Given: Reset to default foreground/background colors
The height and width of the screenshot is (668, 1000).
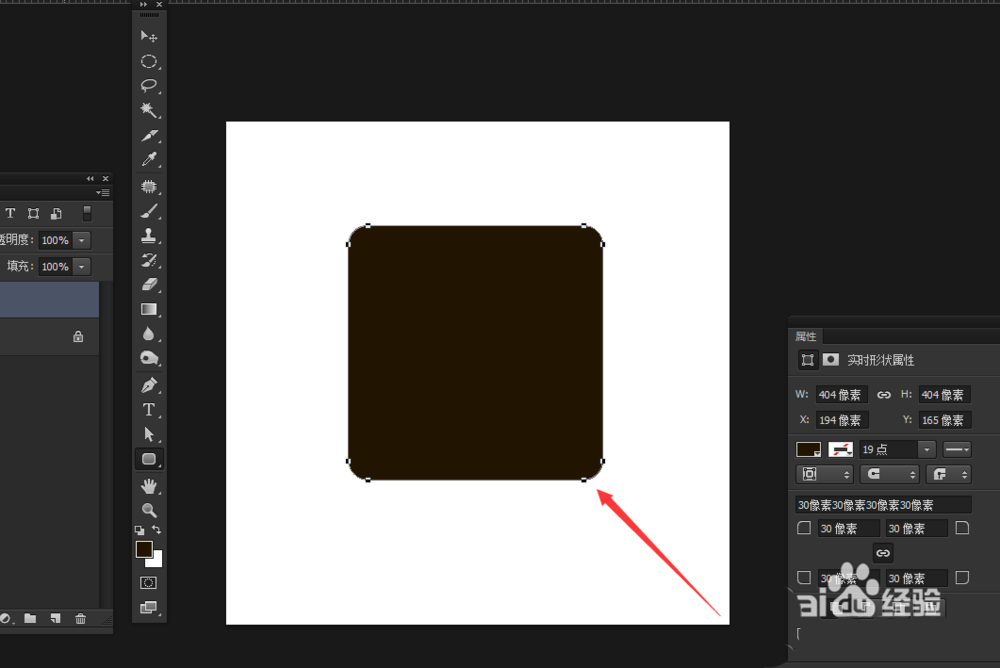Looking at the screenshot, I should [140, 530].
